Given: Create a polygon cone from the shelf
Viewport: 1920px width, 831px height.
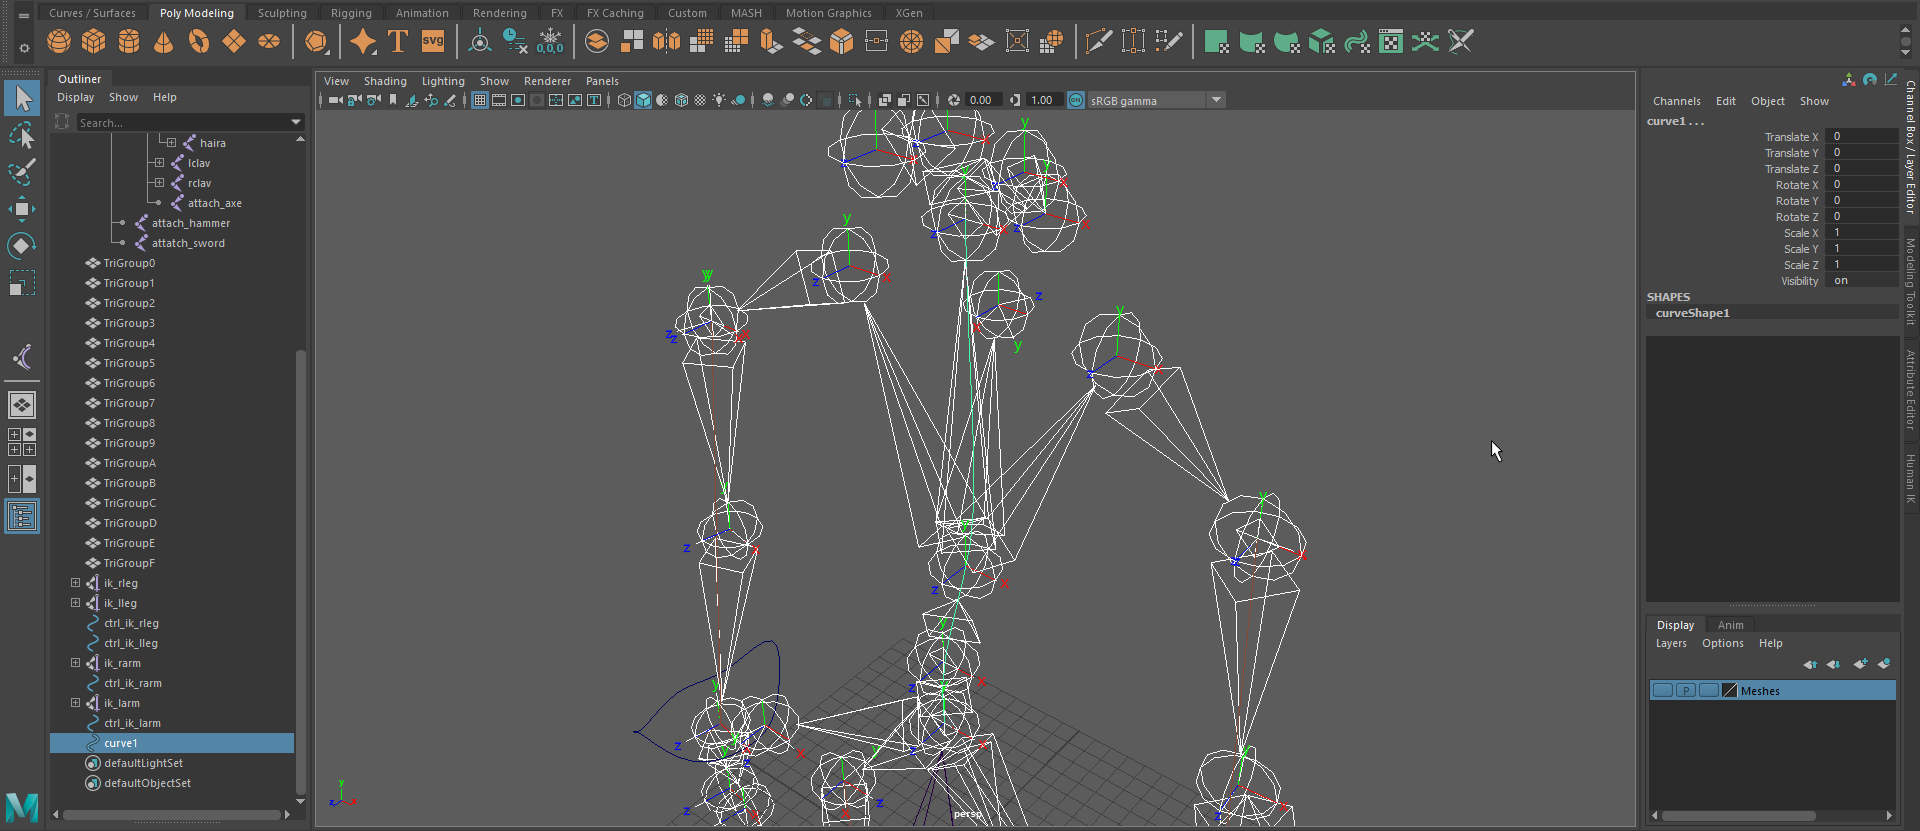Looking at the screenshot, I should pyautogui.click(x=164, y=42).
